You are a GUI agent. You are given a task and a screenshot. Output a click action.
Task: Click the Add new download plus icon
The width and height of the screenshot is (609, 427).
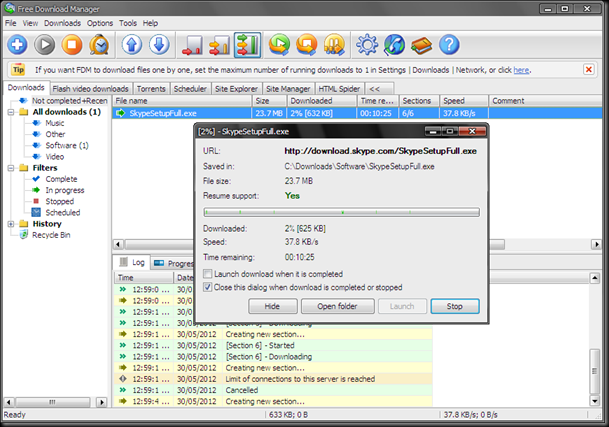[x=17, y=45]
